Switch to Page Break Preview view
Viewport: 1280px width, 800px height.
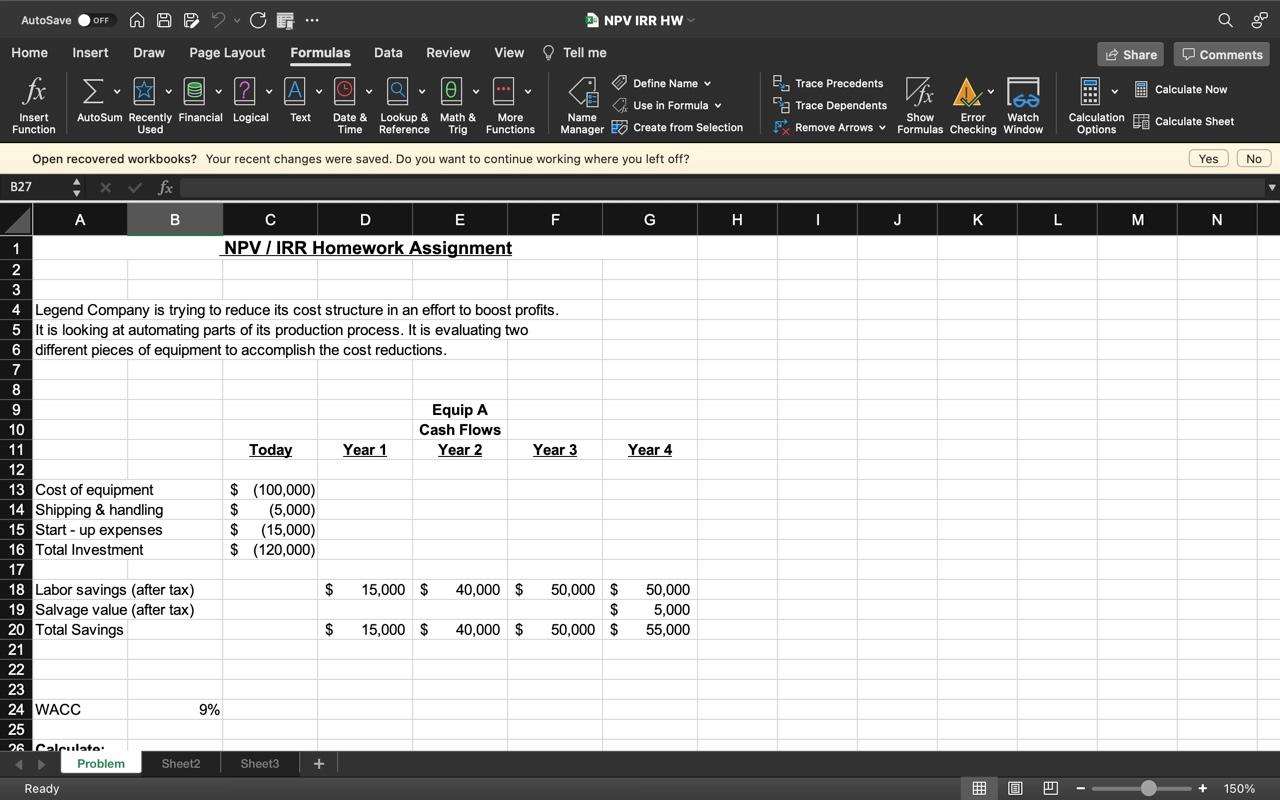(x=1050, y=789)
